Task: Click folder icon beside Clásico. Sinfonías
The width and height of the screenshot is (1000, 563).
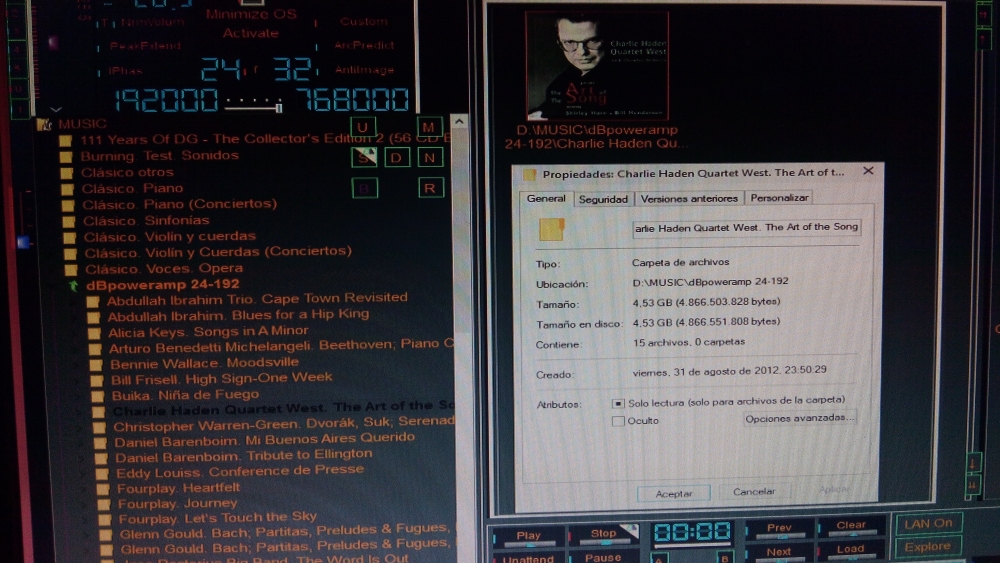Action: 68,221
